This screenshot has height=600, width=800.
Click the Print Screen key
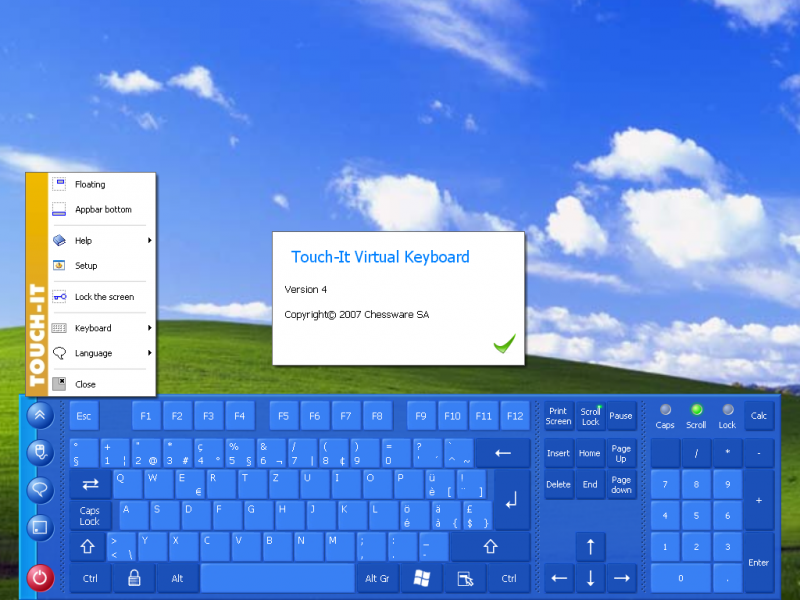tap(558, 416)
